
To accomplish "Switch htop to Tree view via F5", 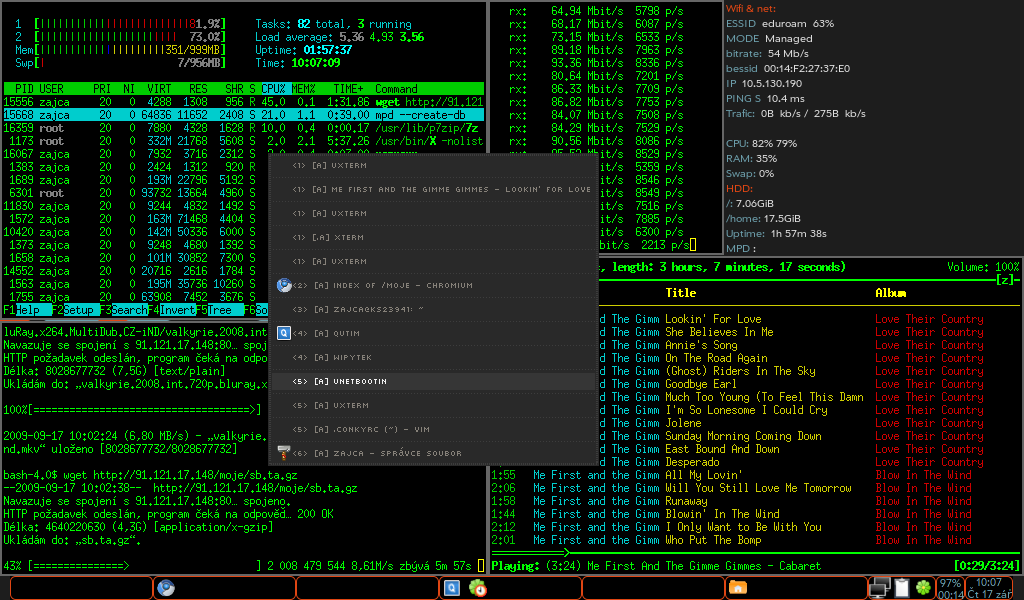I will pyautogui.click(x=220, y=310).
